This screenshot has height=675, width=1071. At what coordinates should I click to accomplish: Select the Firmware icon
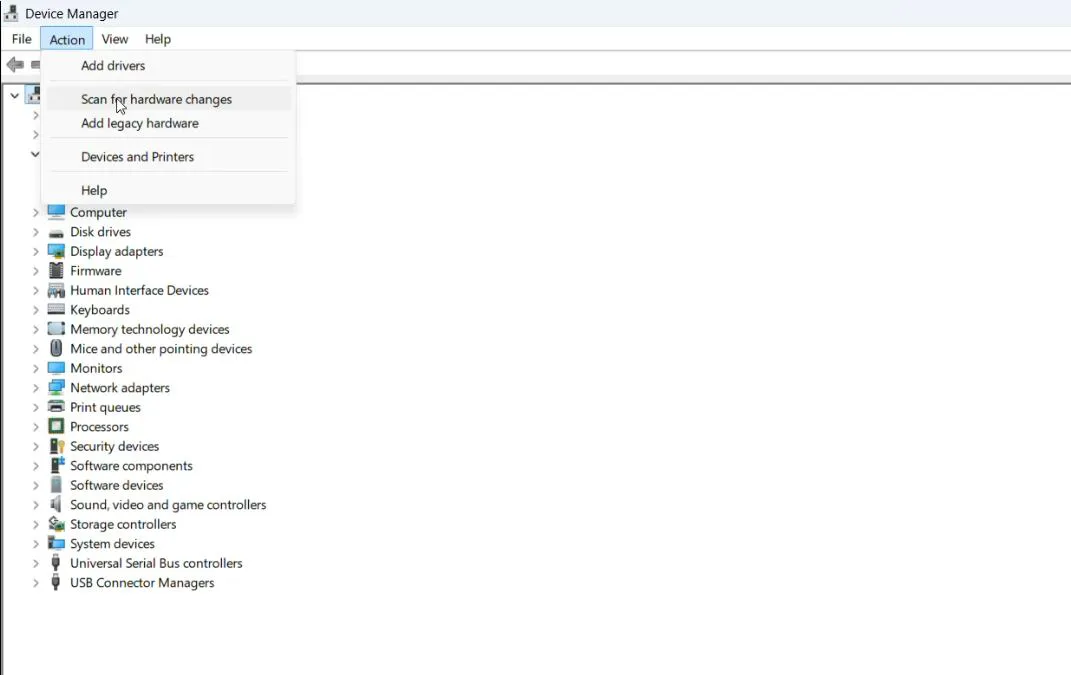(55, 271)
